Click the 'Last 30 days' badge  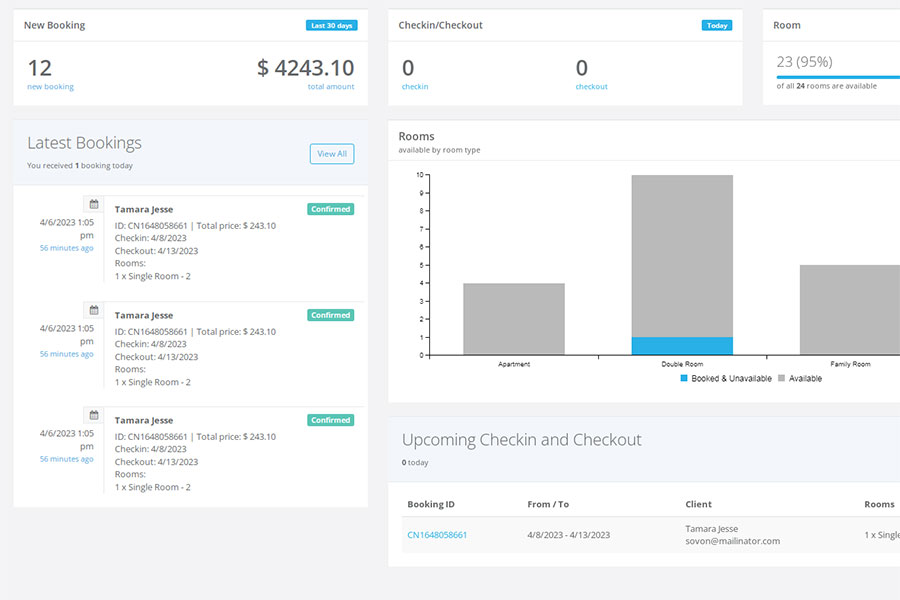coord(331,26)
